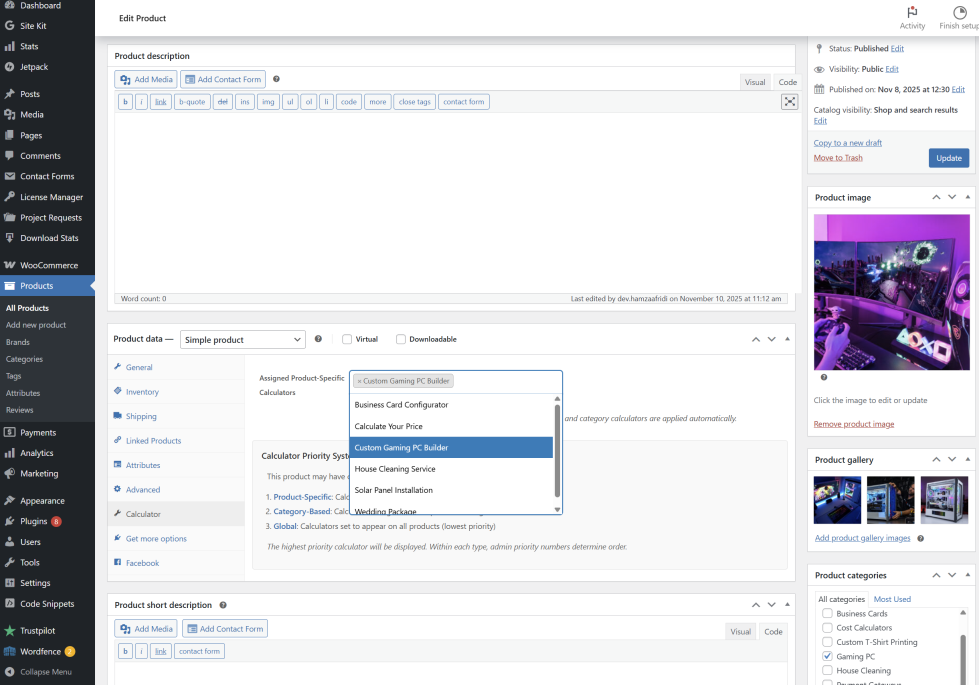Click the distraction-free fullscreen editor icon
This screenshot has height=685, width=979.
(x=789, y=102)
